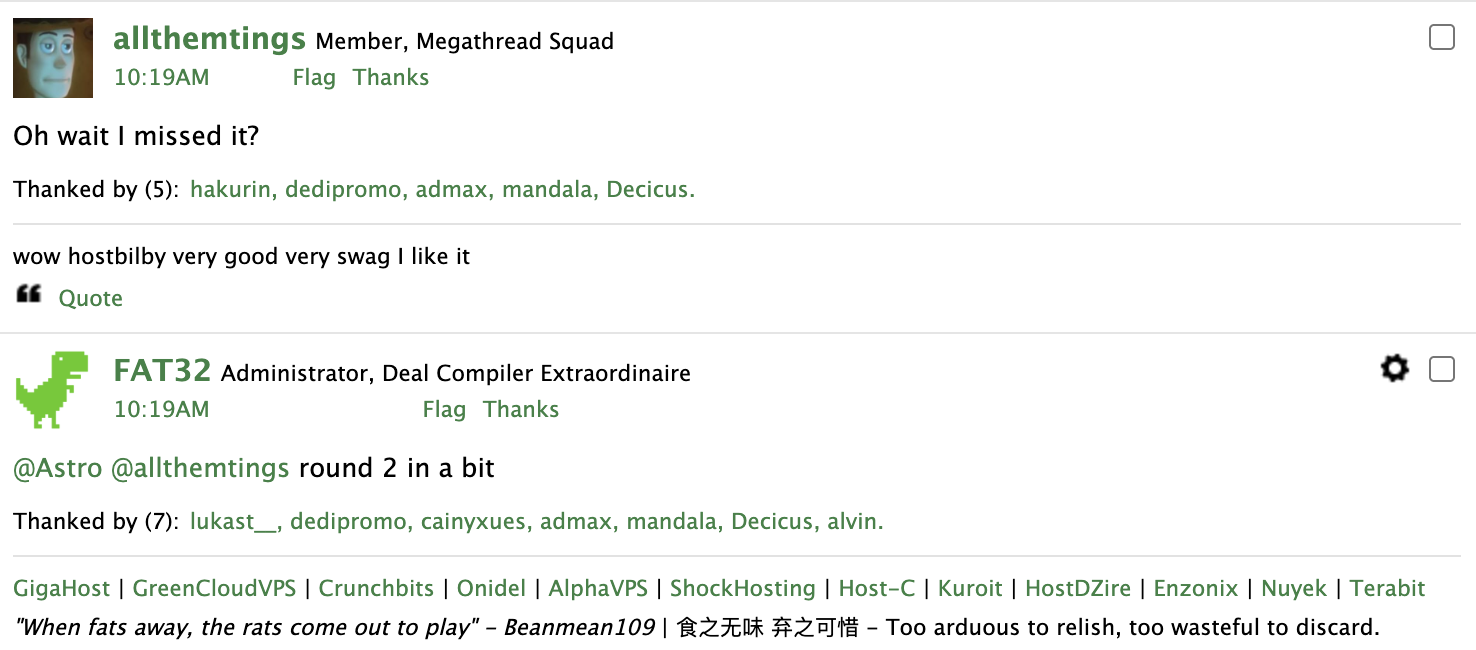Viewport: 1476px width, 650px height.
Task: Open allthemtings' profile via username
Action: [x=209, y=39]
